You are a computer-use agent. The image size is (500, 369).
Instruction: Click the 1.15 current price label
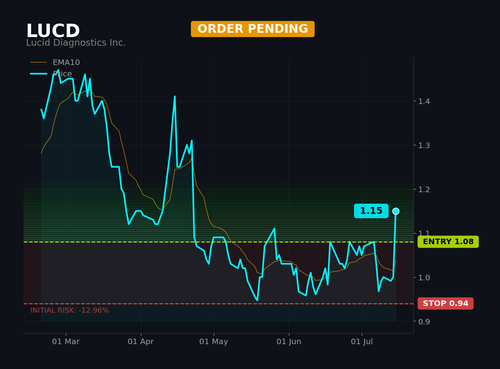pos(371,211)
